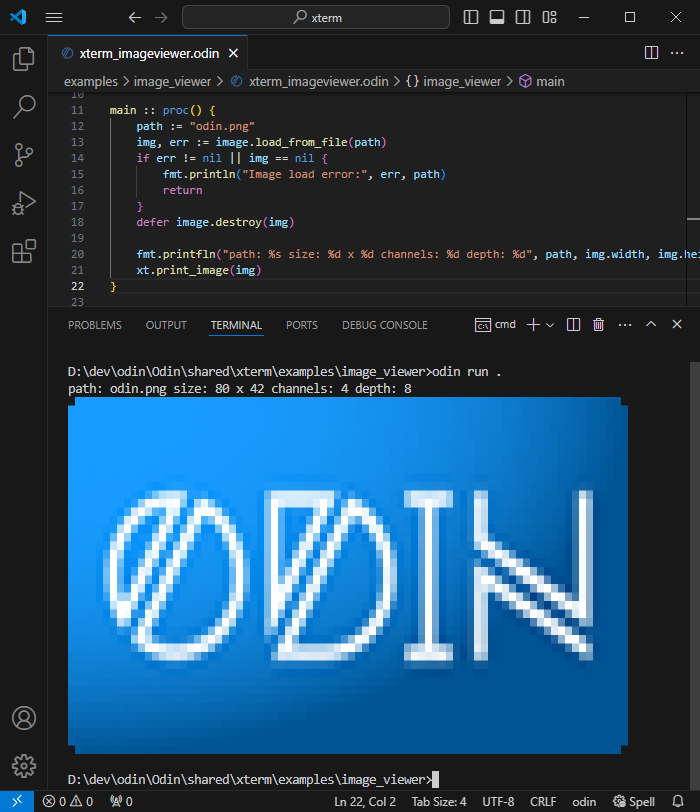Screen dimensions: 700x812
Task: Switch to the PORTS panel tab
Action: (x=302, y=325)
